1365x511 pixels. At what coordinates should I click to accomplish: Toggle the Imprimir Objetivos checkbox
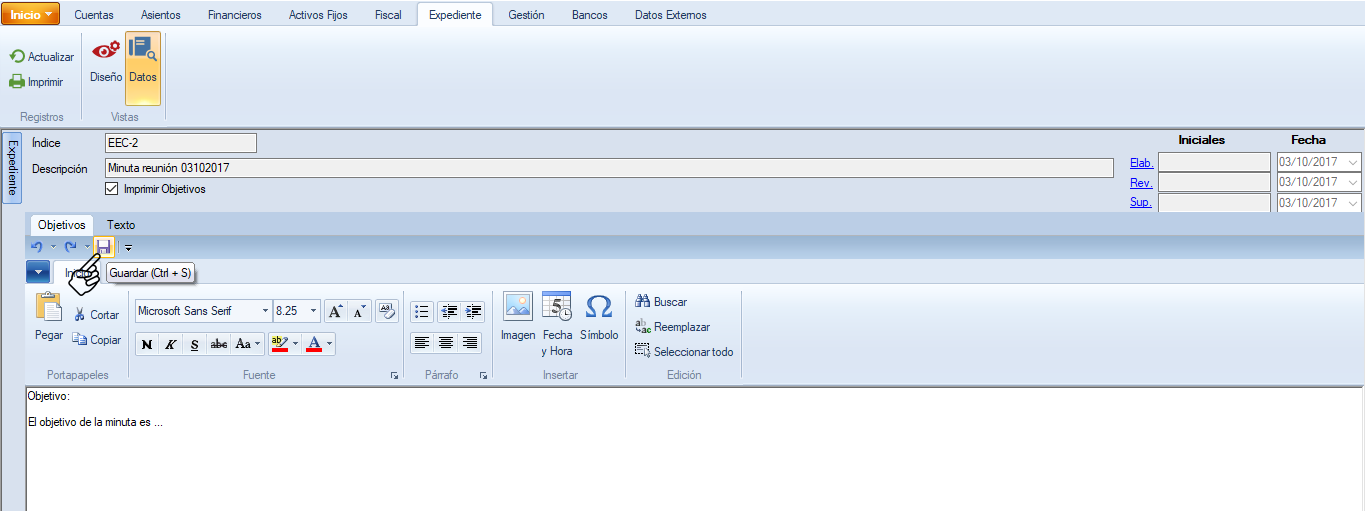click(x=112, y=189)
